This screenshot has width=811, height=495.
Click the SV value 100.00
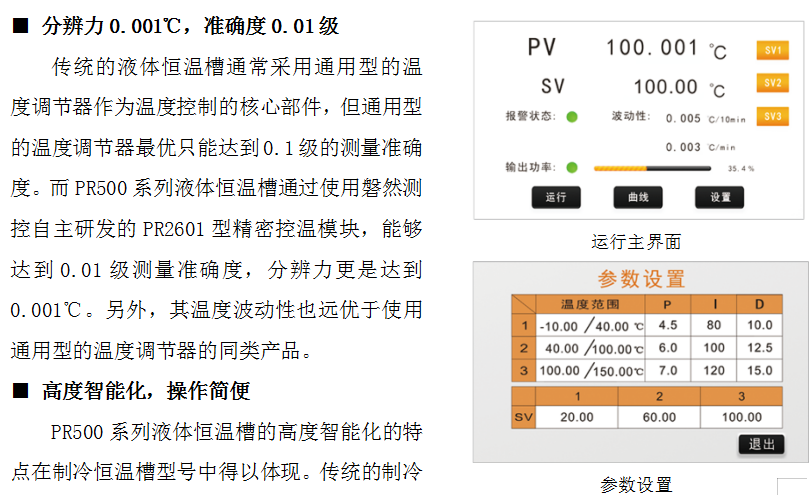pos(666,86)
